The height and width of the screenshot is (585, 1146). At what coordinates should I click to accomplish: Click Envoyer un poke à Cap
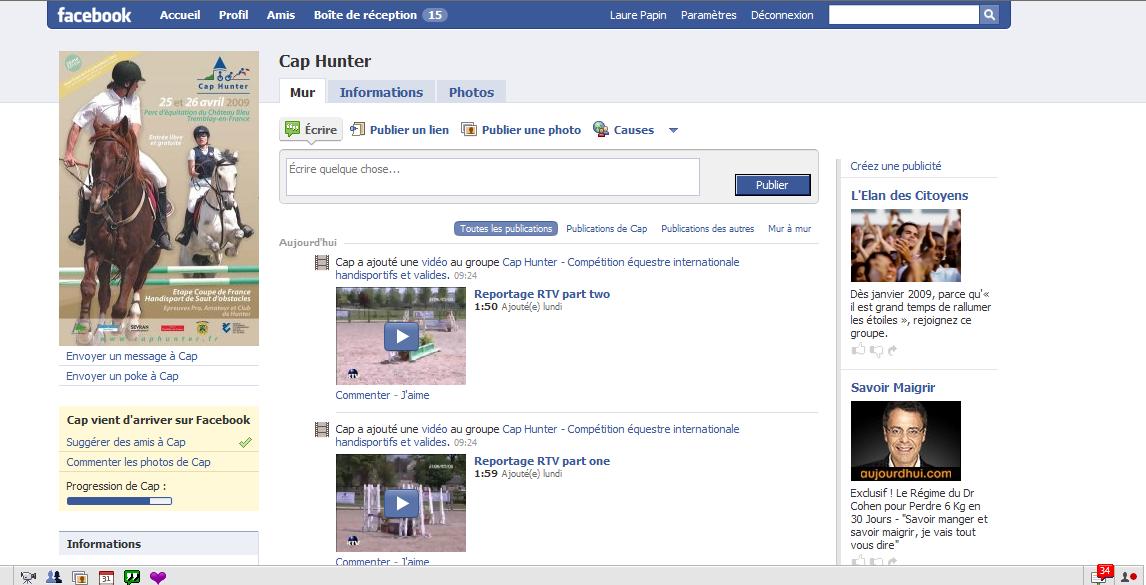[x=122, y=376]
